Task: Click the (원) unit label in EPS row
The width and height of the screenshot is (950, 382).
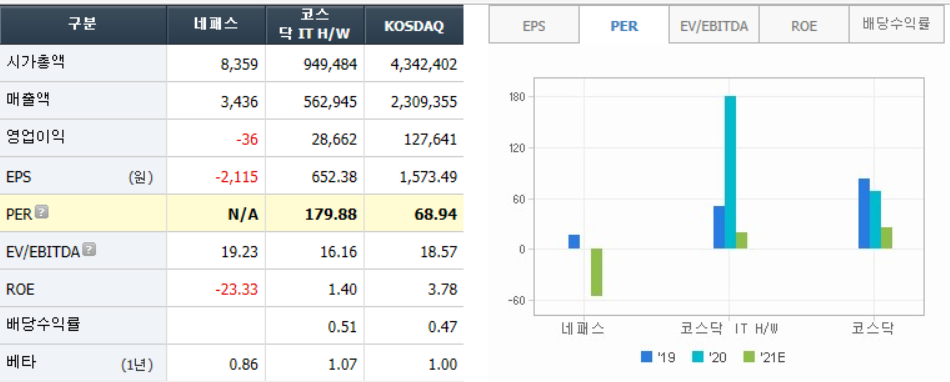Action: click(x=141, y=177)
